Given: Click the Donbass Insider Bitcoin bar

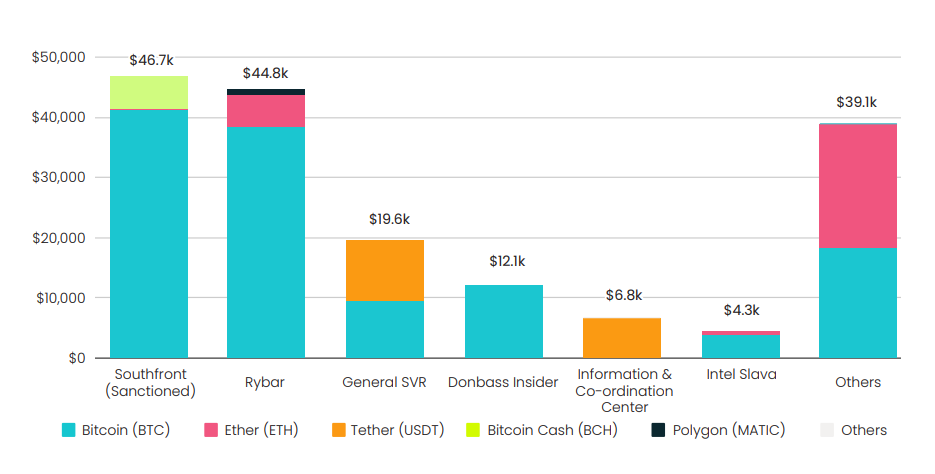Looking at the screenshot, I should pos(504,321).
